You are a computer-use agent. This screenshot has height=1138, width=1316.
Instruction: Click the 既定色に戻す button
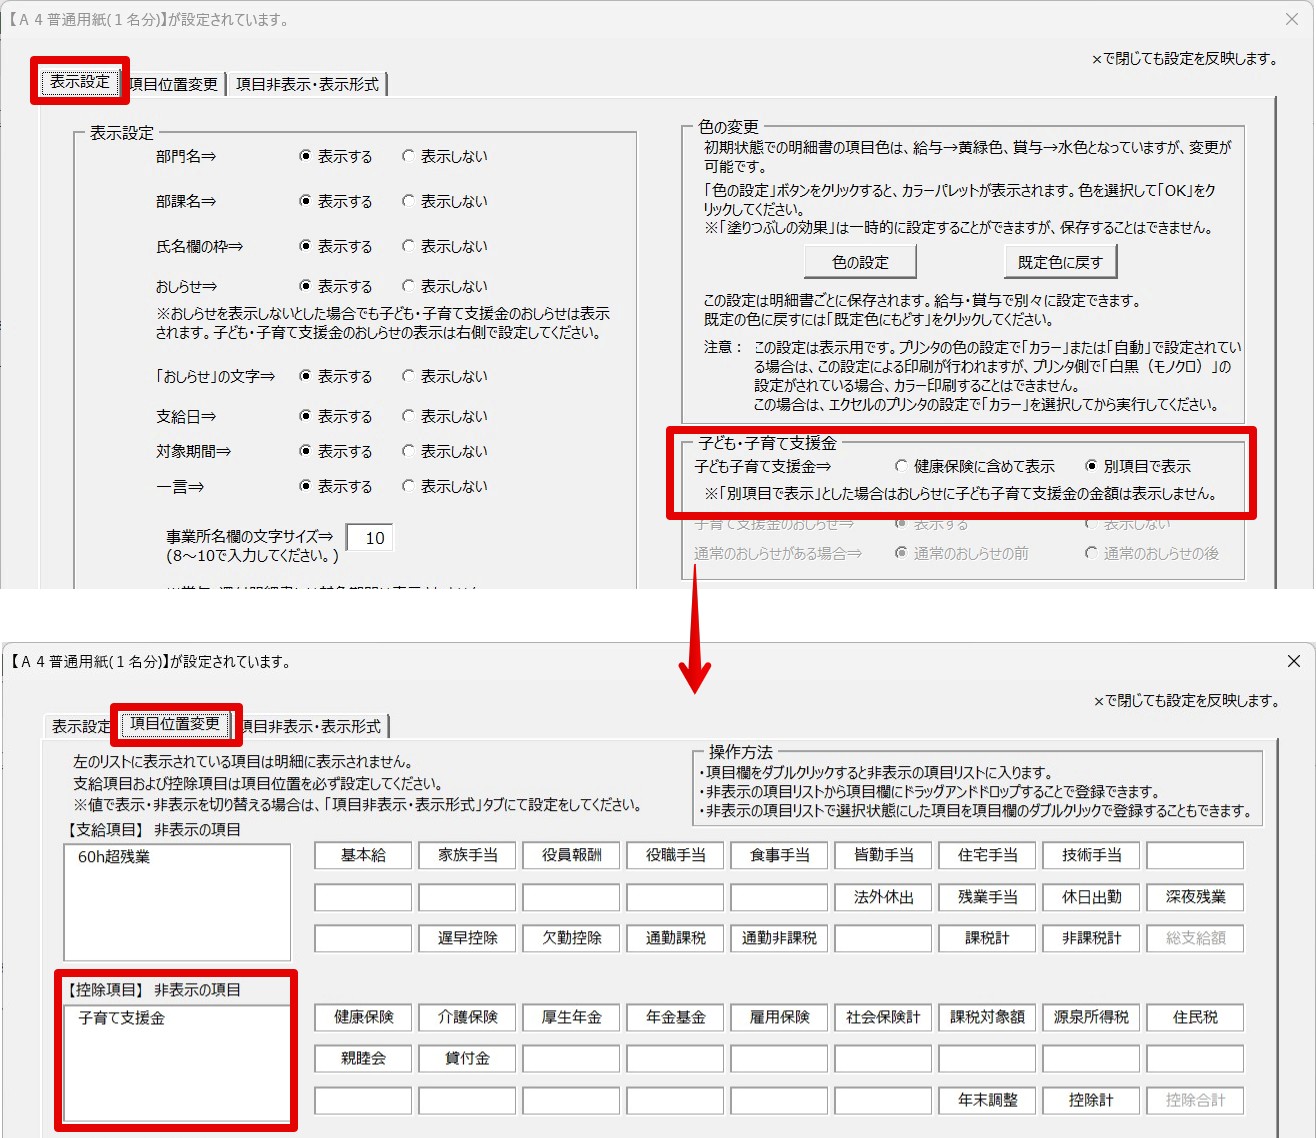tap(1060, 262)
